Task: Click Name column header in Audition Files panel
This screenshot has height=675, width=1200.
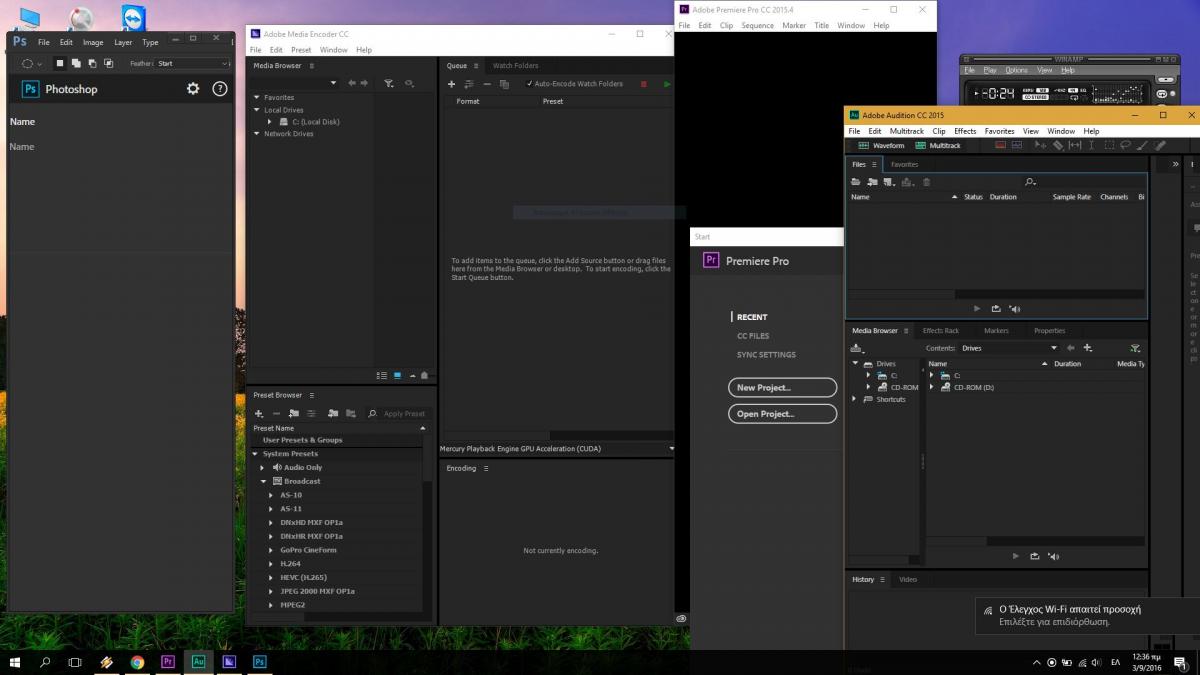Action: tap(861, 197)
